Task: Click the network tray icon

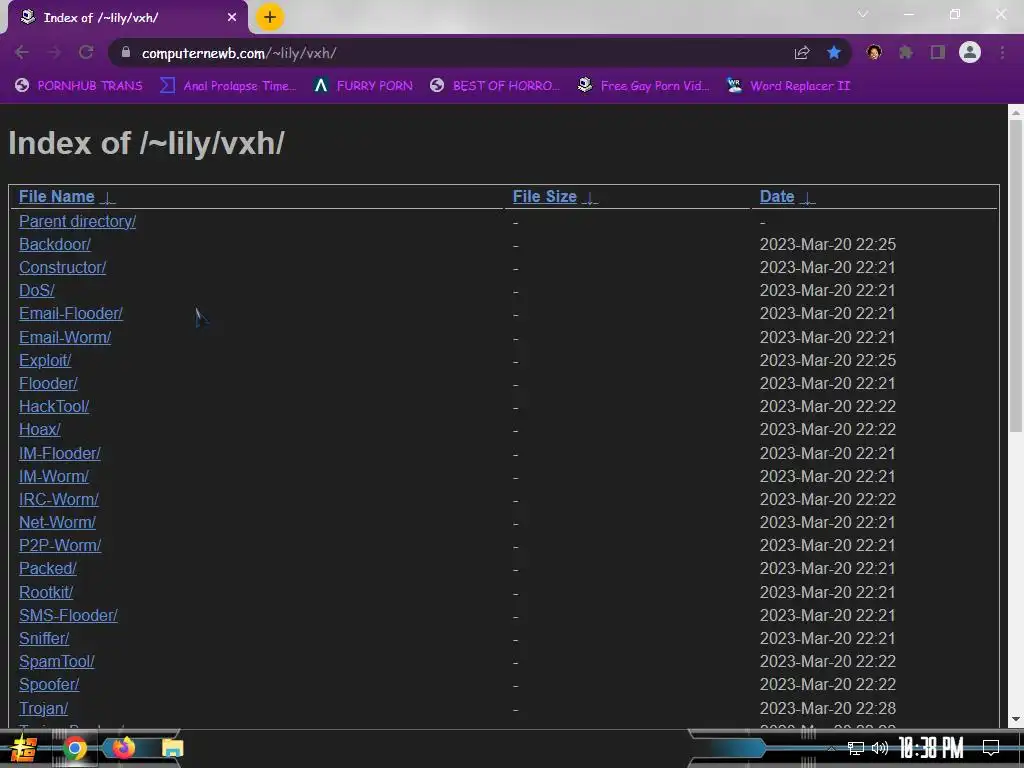Action: (856, 748)
